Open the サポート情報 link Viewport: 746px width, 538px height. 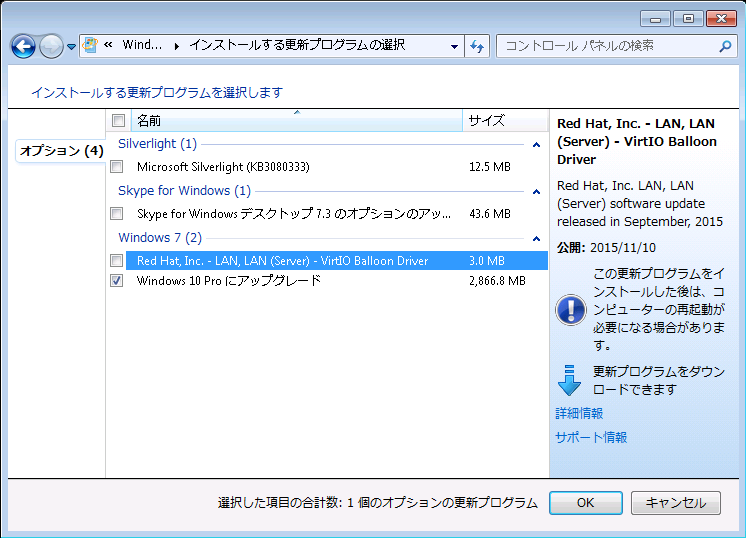(591, 437)
